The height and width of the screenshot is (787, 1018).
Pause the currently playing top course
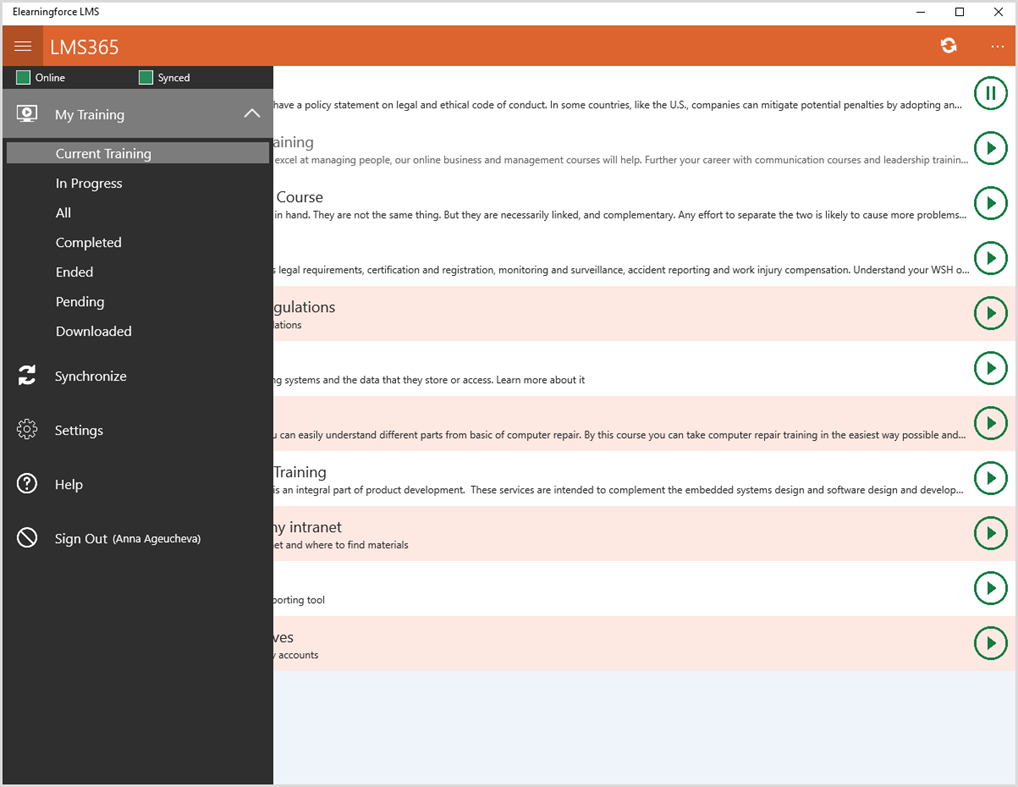[990, 92]
